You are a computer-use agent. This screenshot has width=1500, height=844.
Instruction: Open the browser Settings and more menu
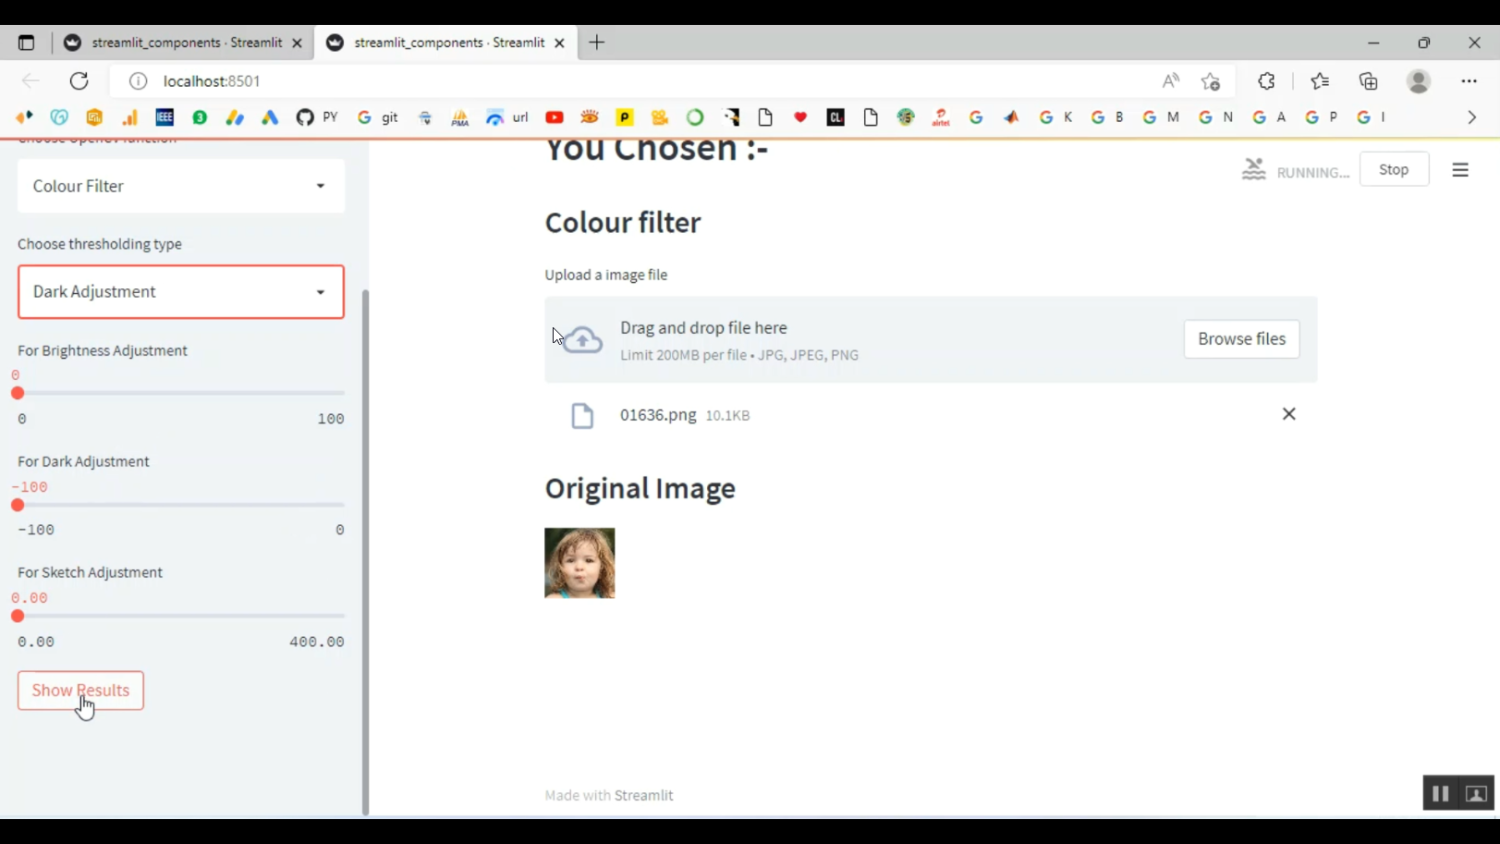1469,81
